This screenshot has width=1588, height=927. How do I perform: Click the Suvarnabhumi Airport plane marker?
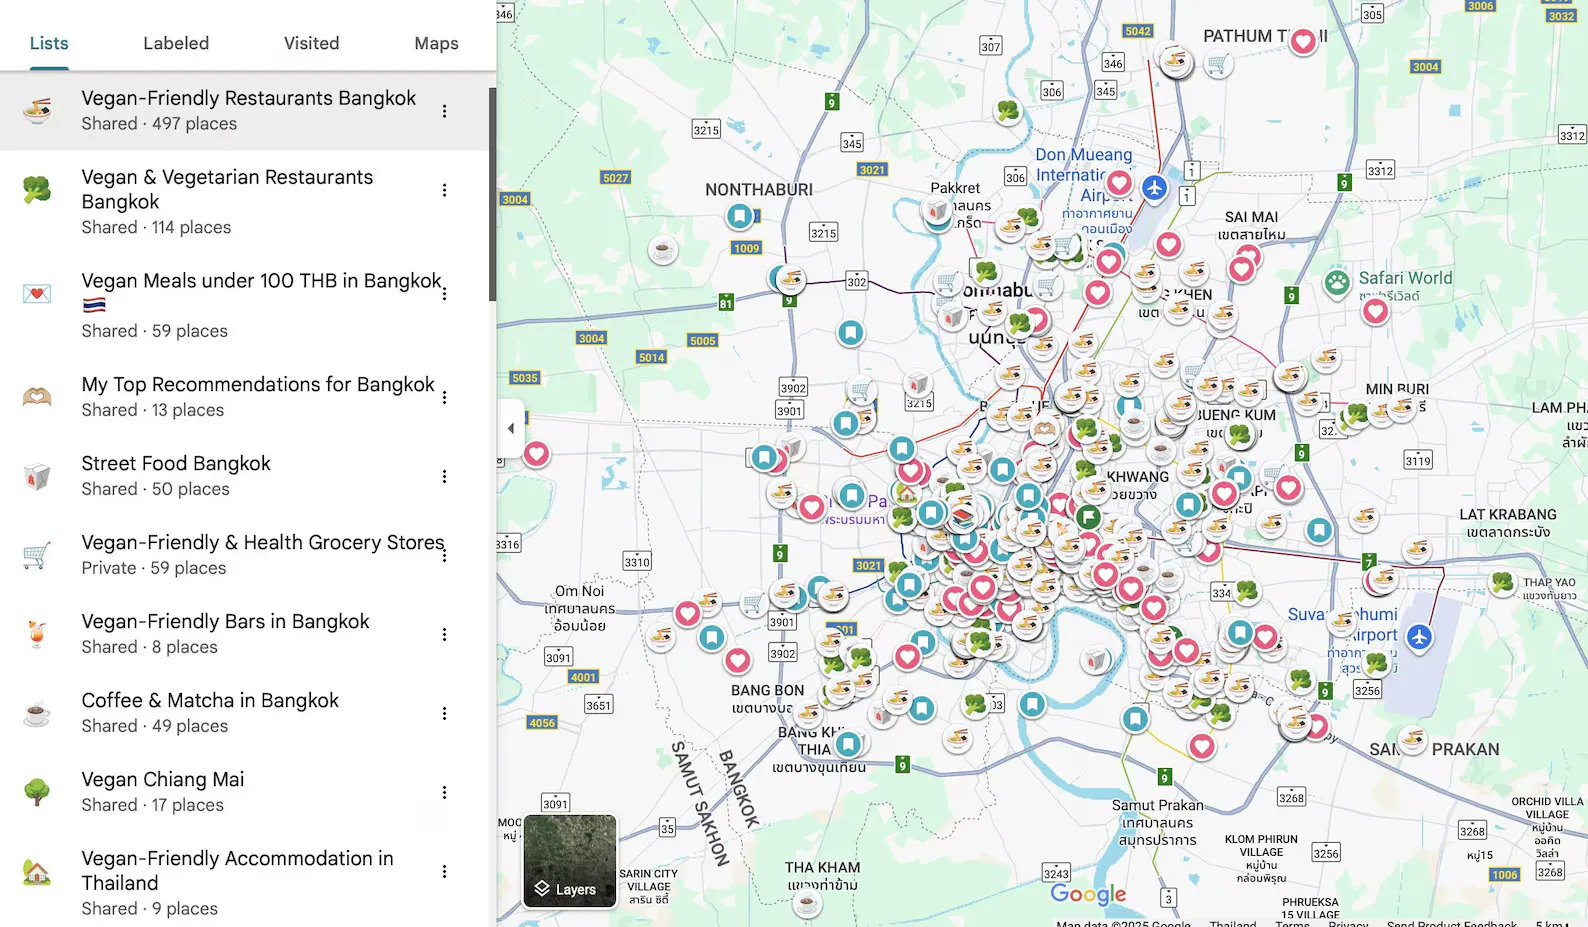pyautogui.click(x=1419, y=636)
